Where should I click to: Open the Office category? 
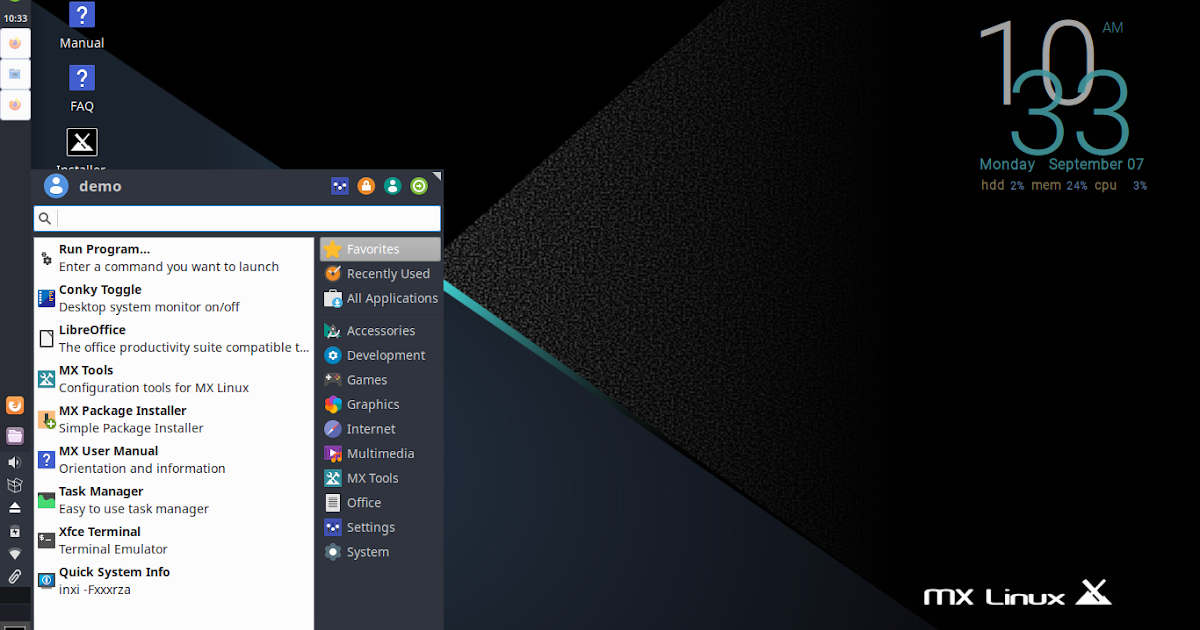pyautogui.click(x=380, y=503)
